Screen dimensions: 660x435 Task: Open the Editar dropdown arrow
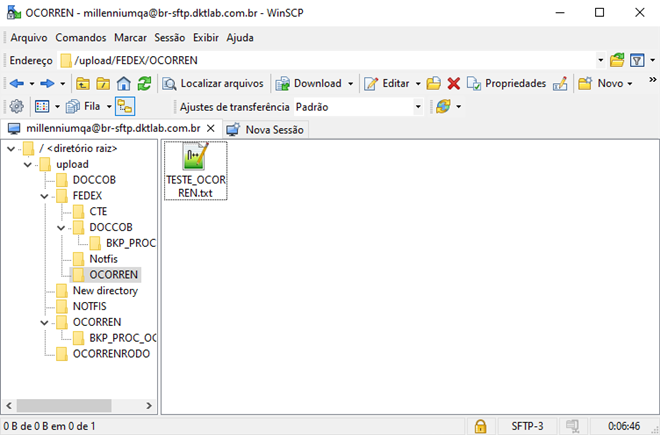[418, 84]
